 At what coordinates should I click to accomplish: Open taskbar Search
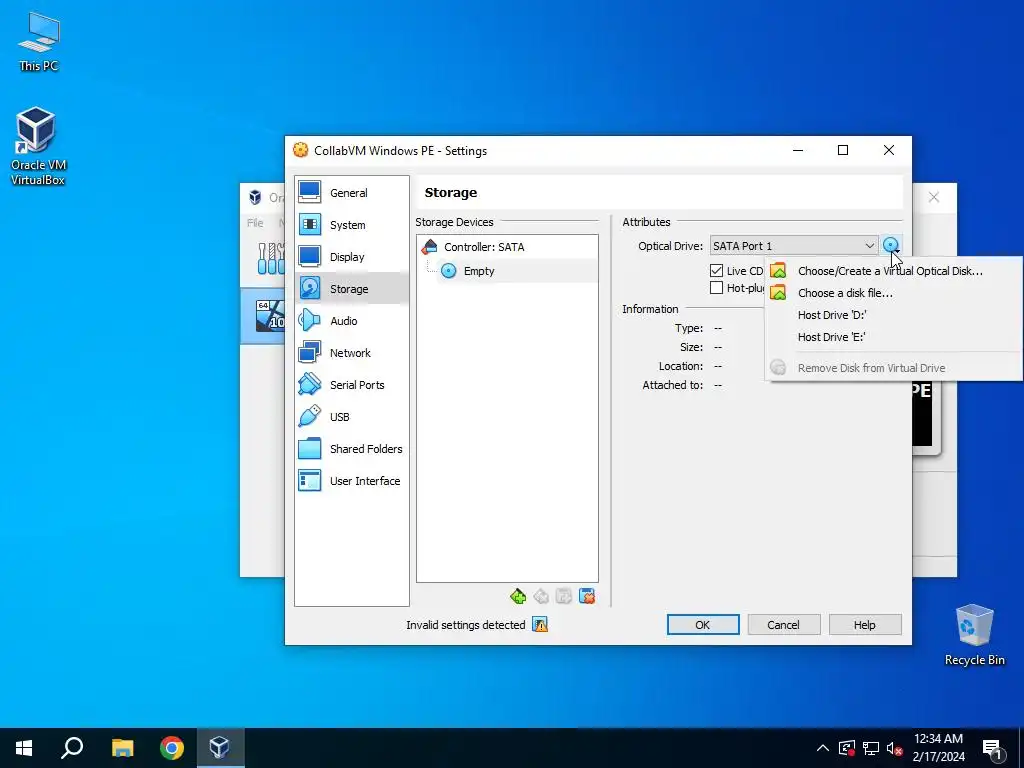click(72, 748)
